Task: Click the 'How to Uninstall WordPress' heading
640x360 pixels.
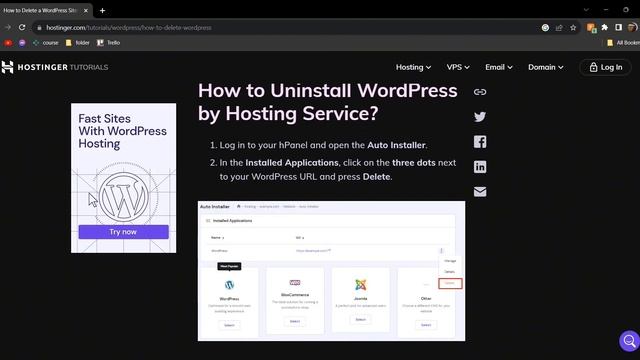Action: tap(328, 102)
